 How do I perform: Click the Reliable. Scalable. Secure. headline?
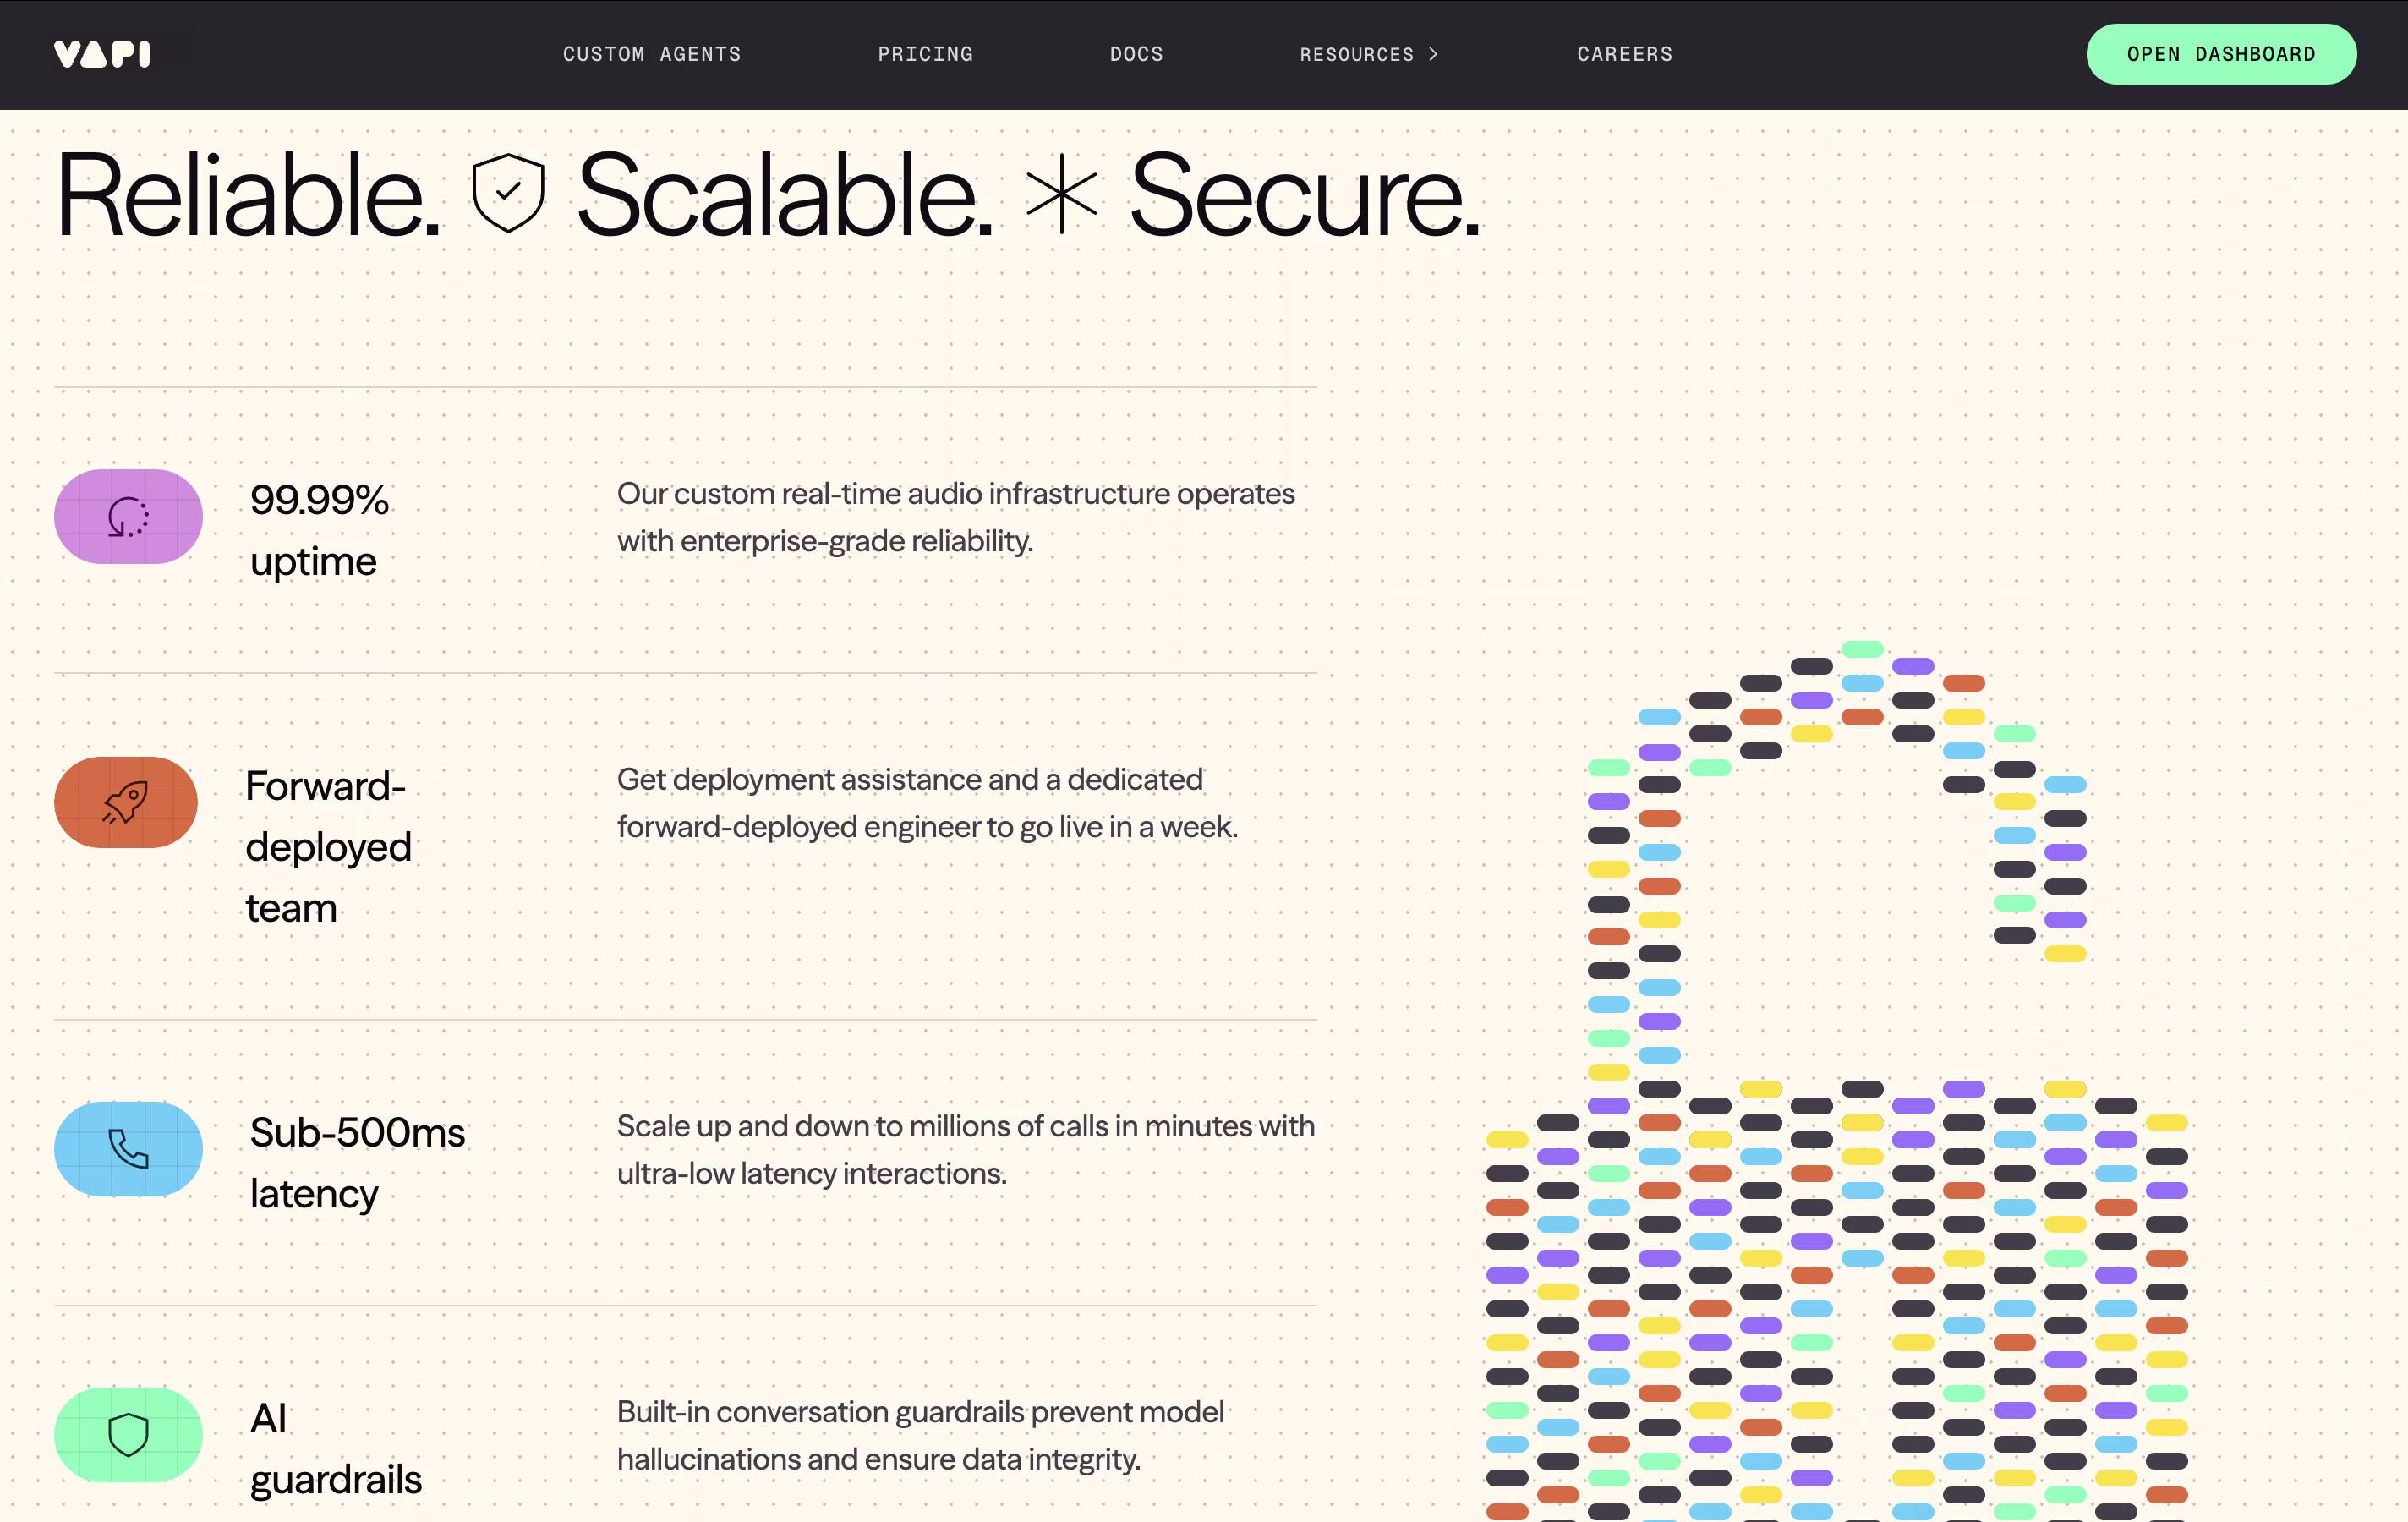[x=768, y=194]
